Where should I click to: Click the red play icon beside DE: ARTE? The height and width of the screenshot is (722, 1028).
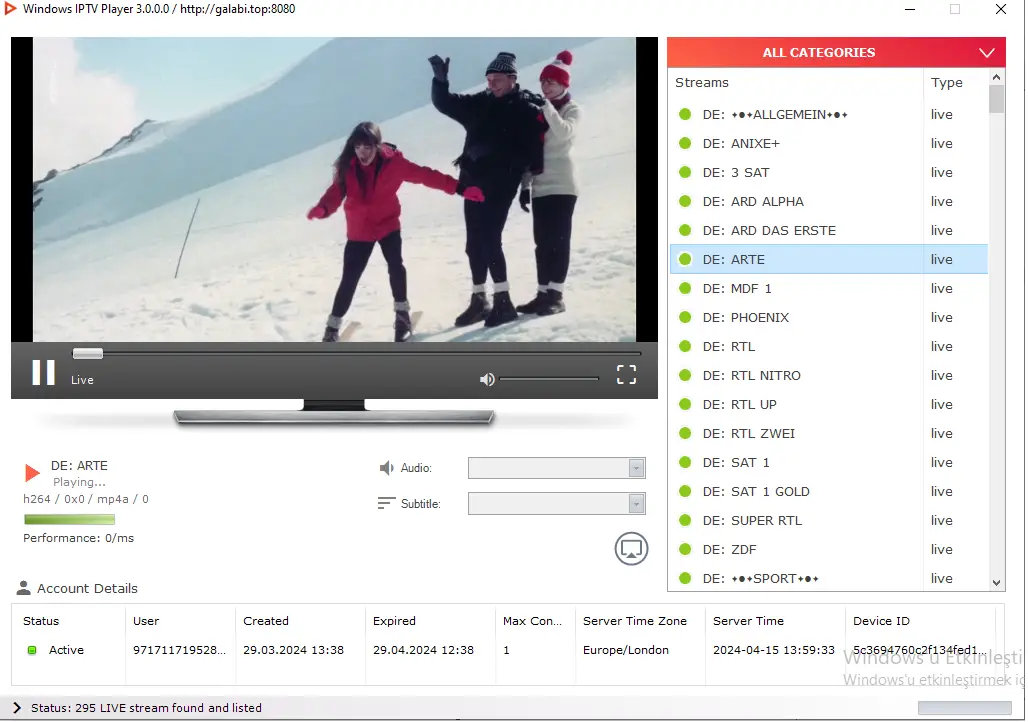click(32, 473)
